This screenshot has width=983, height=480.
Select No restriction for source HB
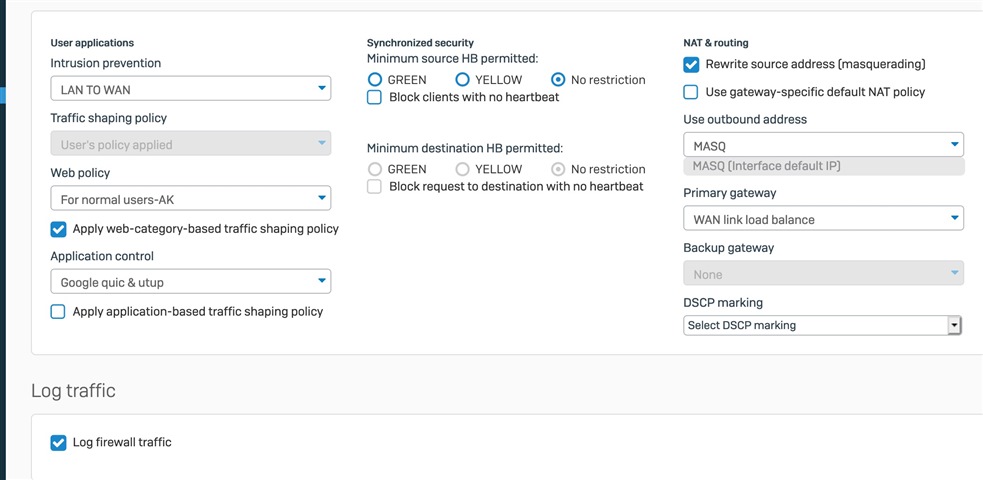pos(558,80)
